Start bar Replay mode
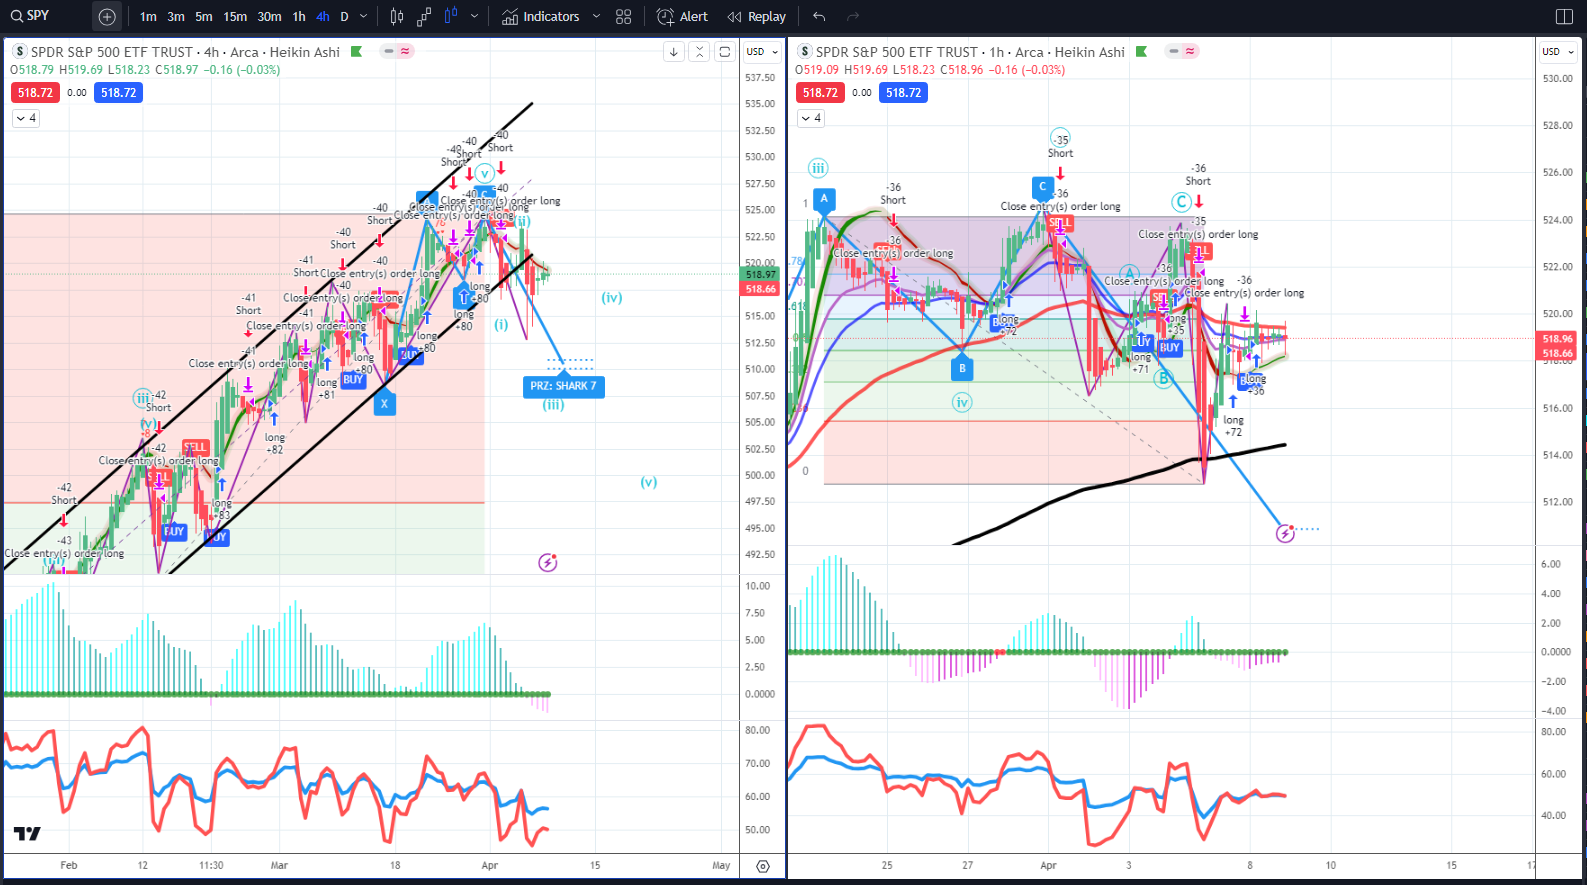The image size is (1587, 885). click(x=756, y=16)
